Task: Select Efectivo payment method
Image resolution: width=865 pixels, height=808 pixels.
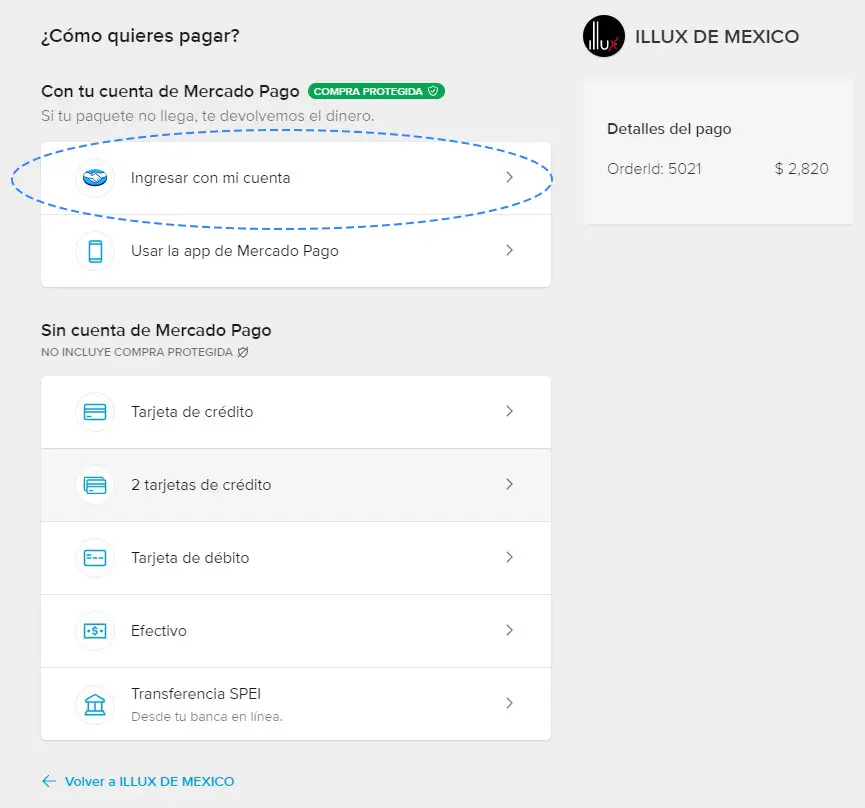Action: click(x=296, y=631)
